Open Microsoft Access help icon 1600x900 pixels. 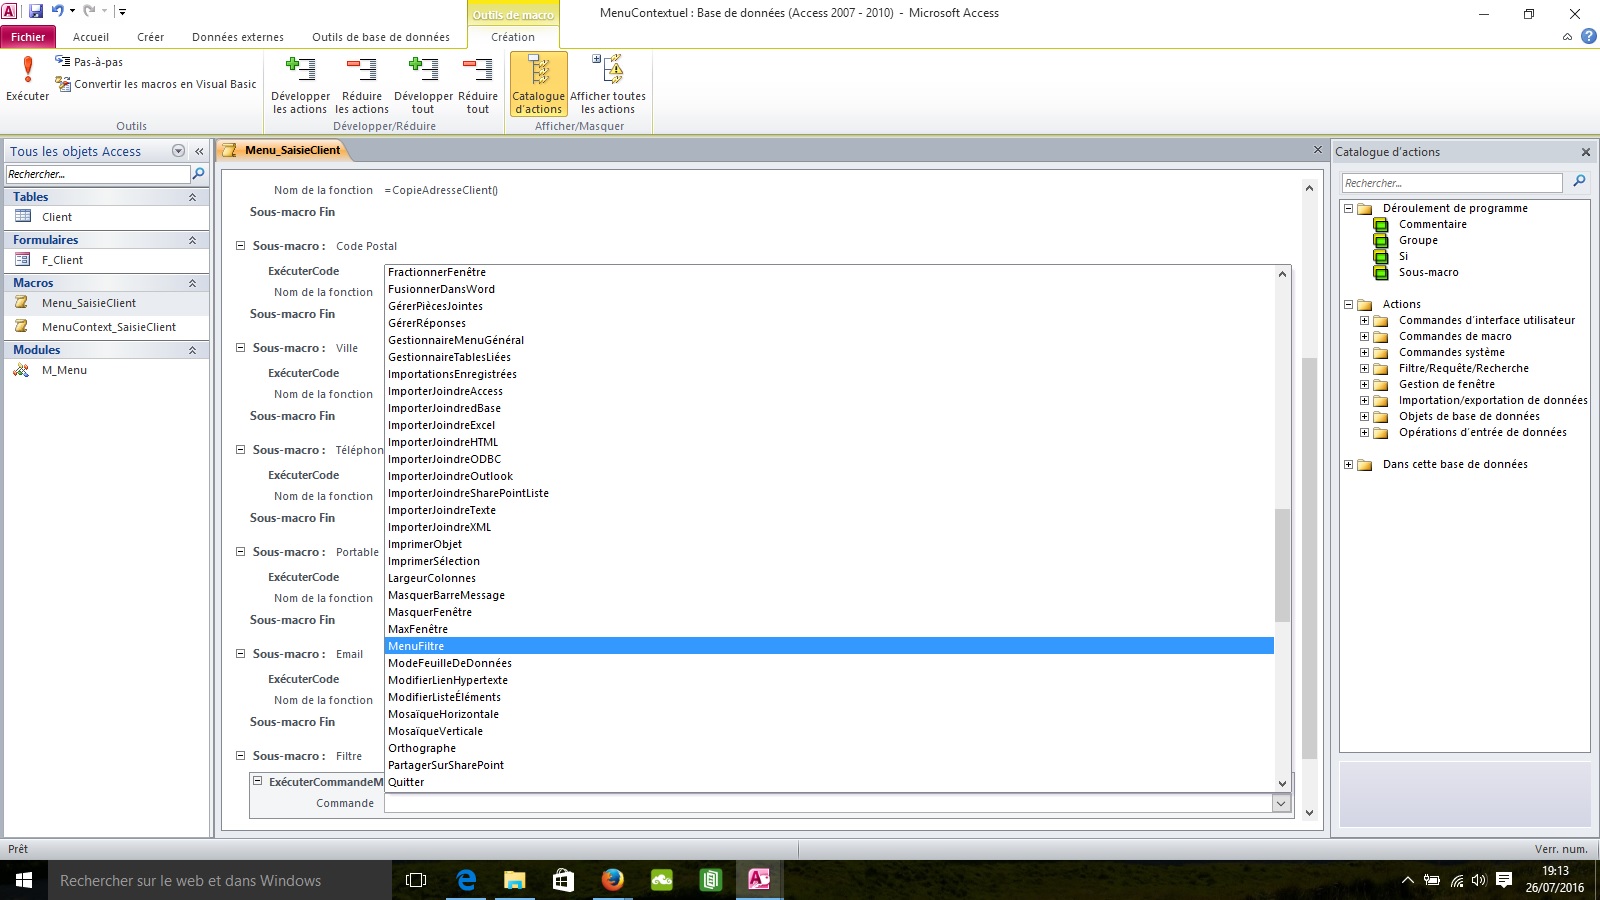tap(1588, 37)
